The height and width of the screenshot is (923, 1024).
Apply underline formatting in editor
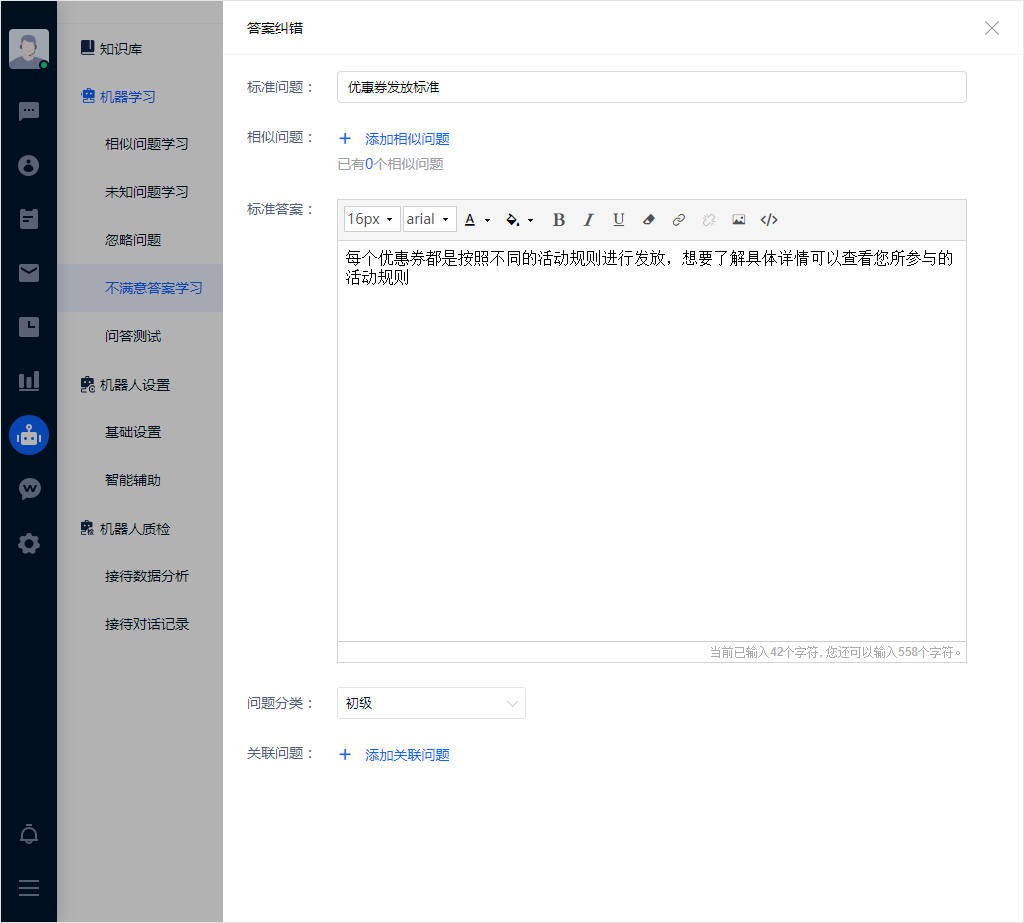point(619,220)
